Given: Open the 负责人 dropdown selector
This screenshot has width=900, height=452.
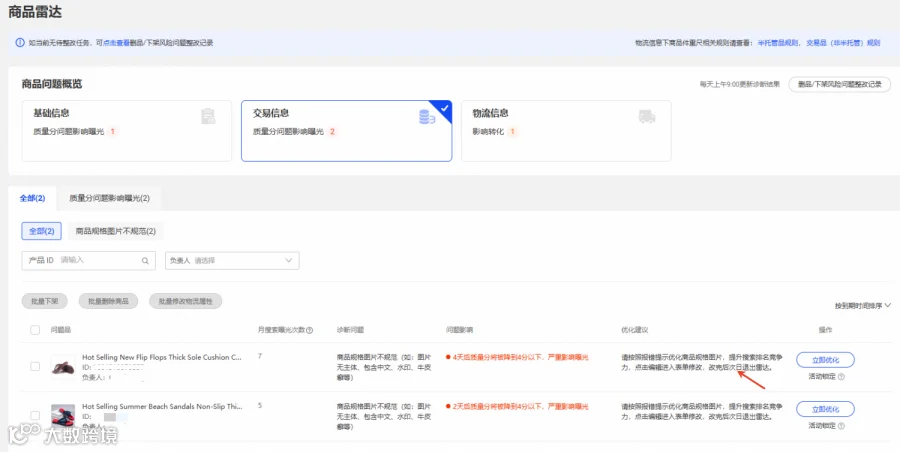Looking at the screenshot, I should pos(232,260).
